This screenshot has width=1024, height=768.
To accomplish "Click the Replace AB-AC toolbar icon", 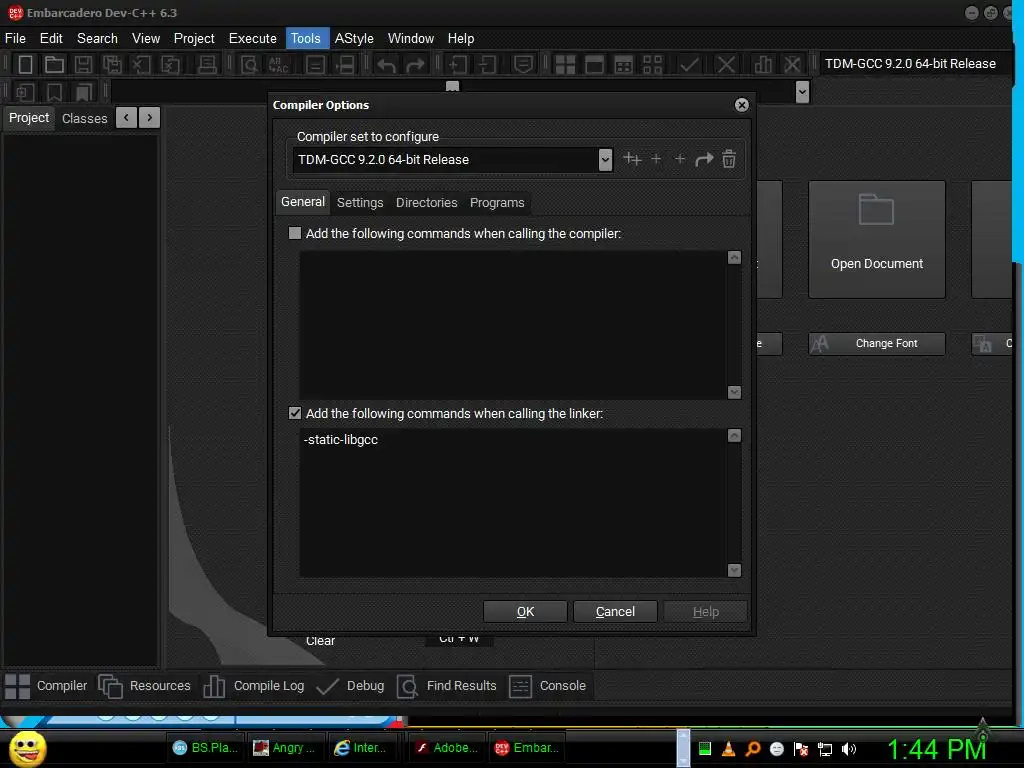I will [278, 64].
